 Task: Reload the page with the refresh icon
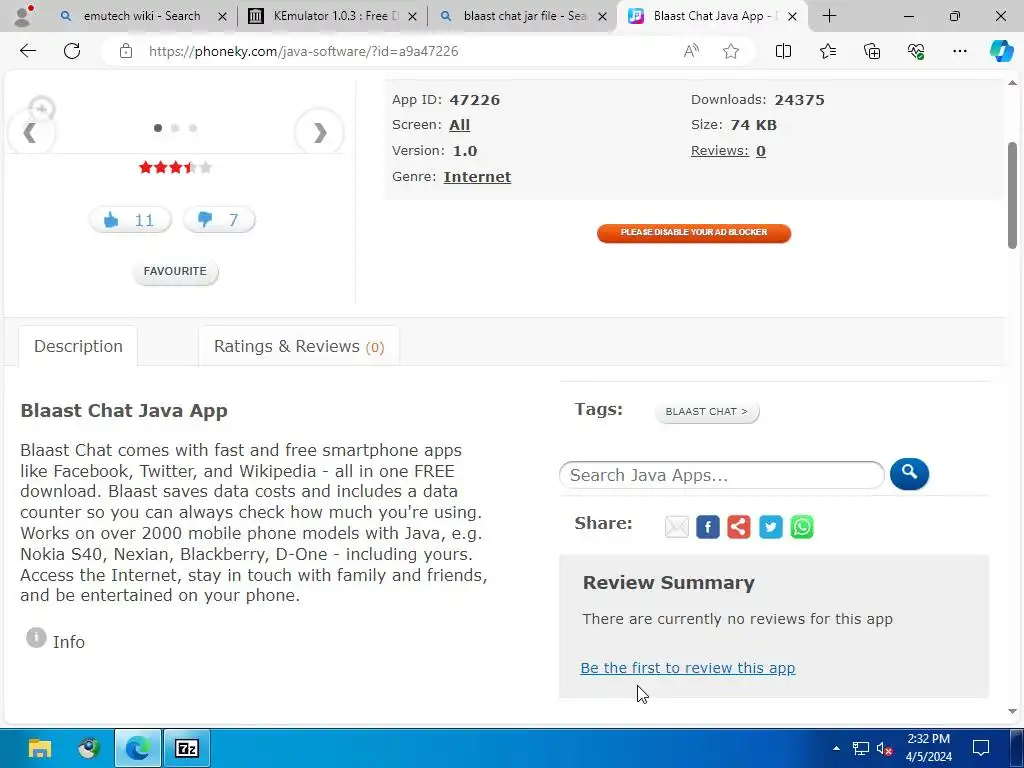tap(72, 51)
